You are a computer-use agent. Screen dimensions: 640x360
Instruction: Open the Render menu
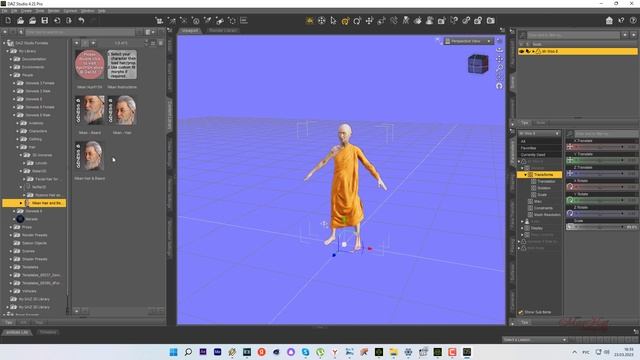click(53, 11)
